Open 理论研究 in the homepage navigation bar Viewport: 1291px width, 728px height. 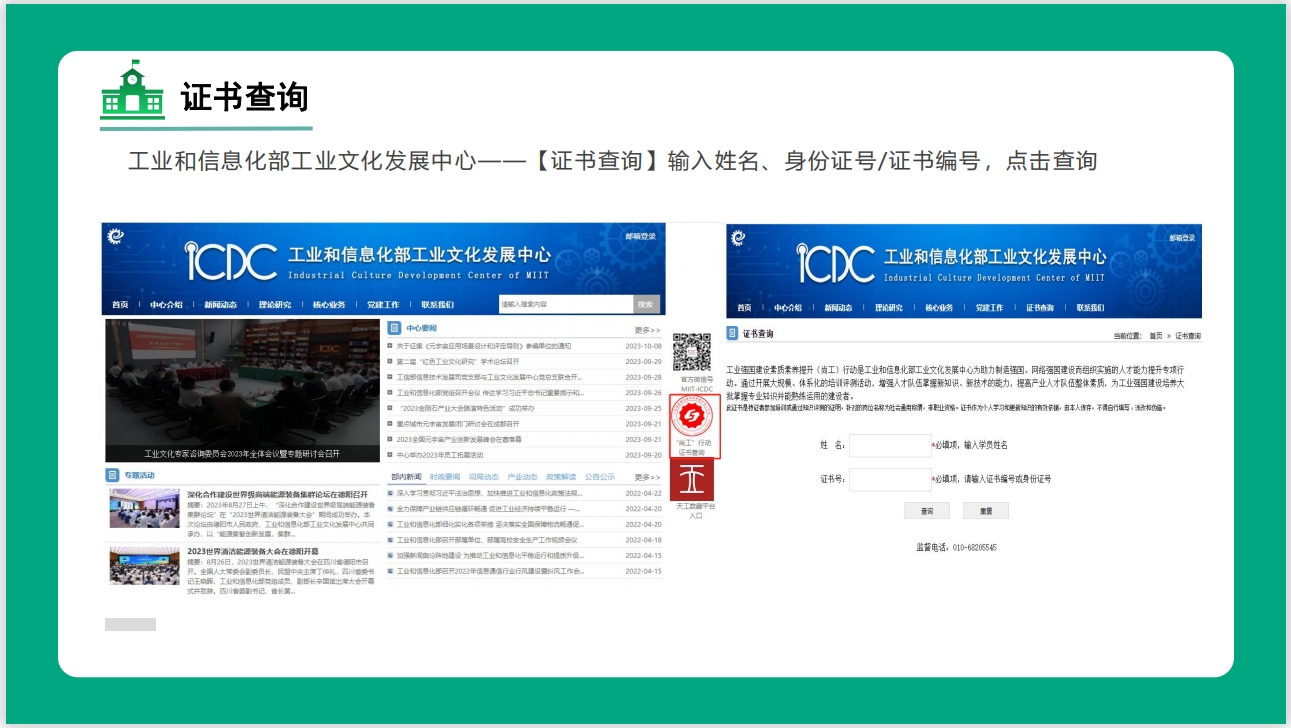pyautogui.click(x=275, y=305)
